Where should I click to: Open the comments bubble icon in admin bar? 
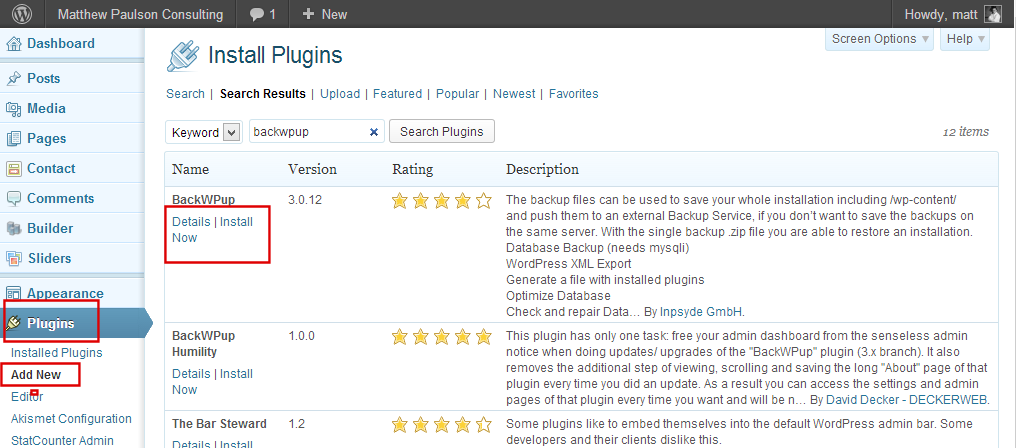[x=257, y=14]
